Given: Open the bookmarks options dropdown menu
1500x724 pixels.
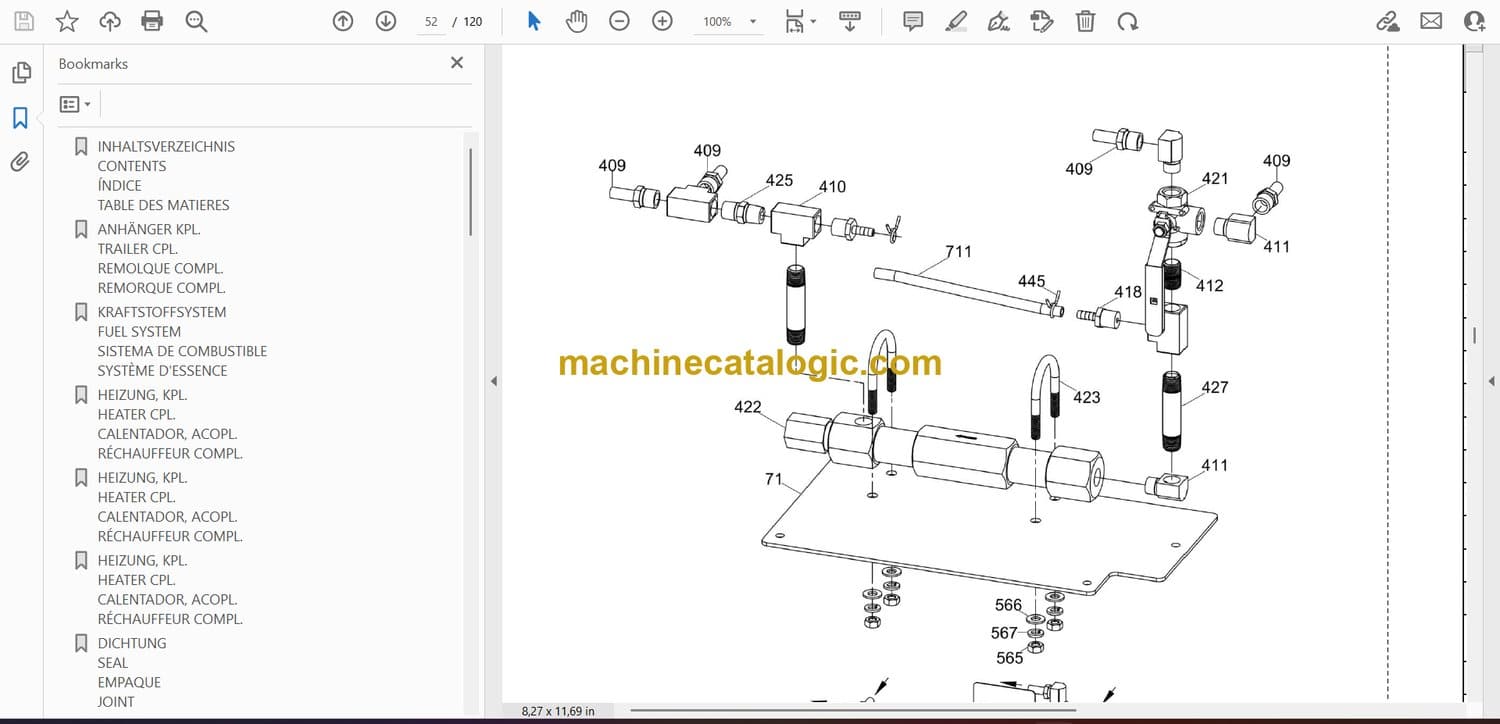Looking at the screenshot, I should tap(75, 104).
